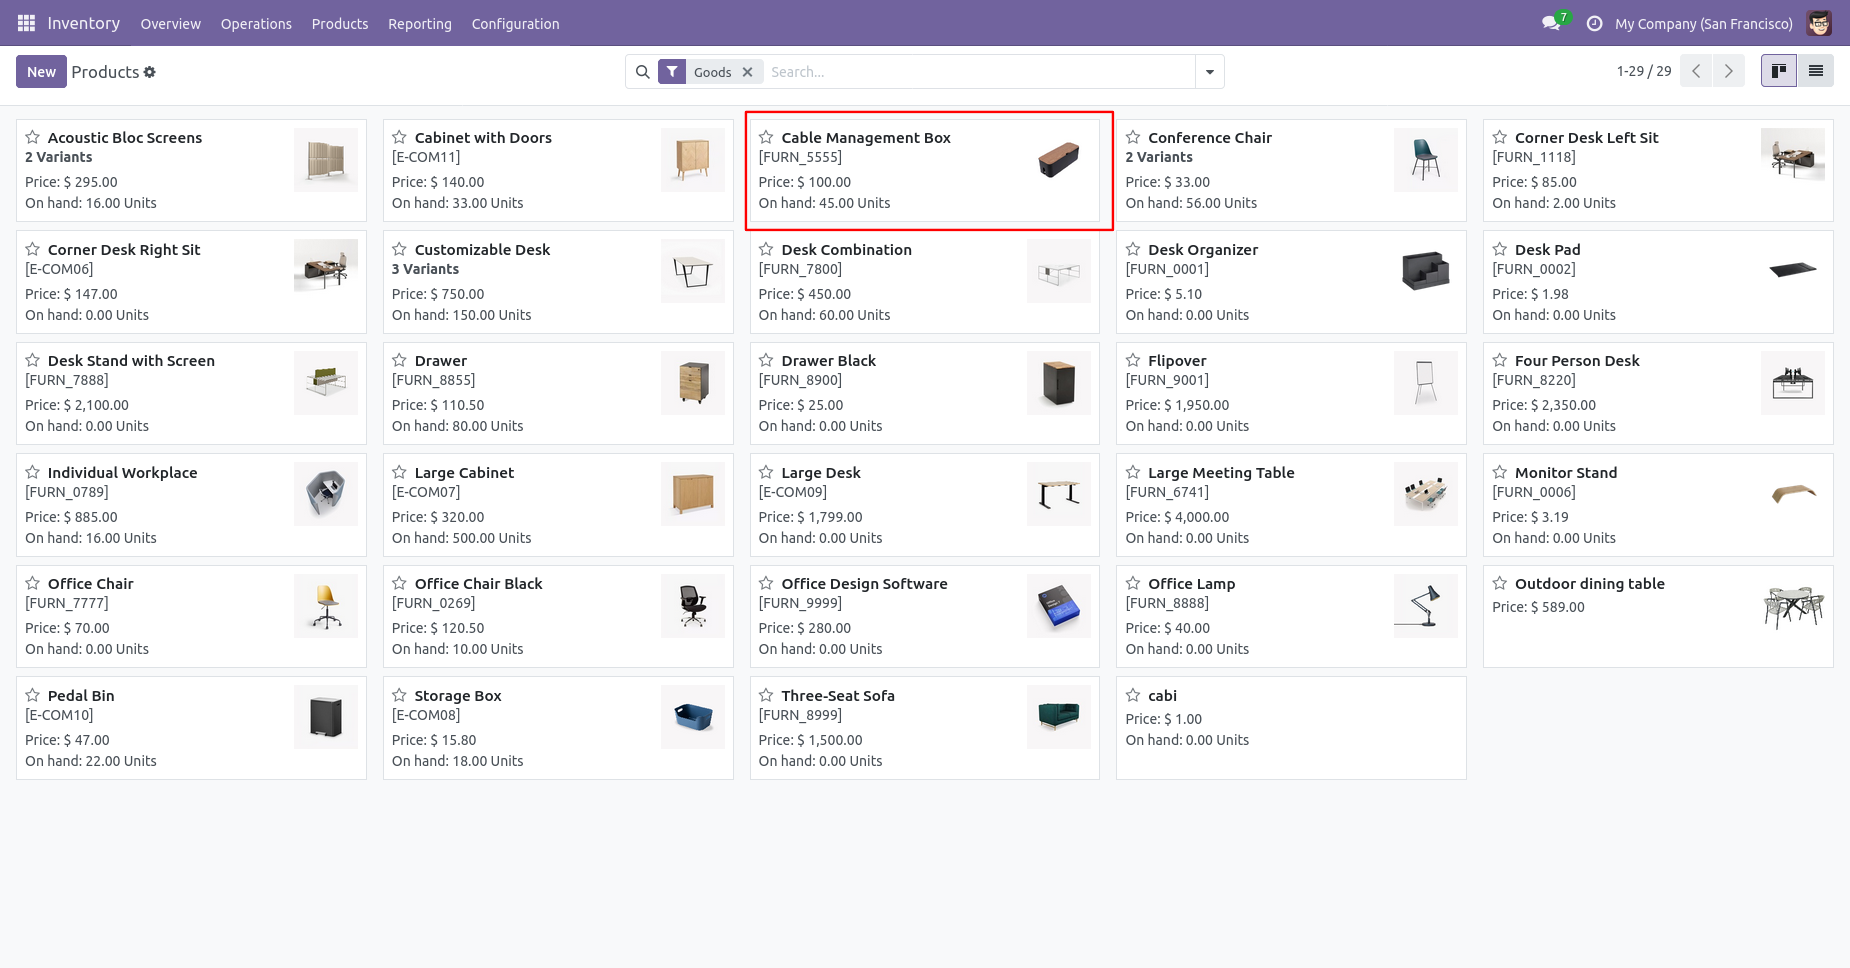
Task: Open the Large Meeting Table product
Action: [1291, 505]
